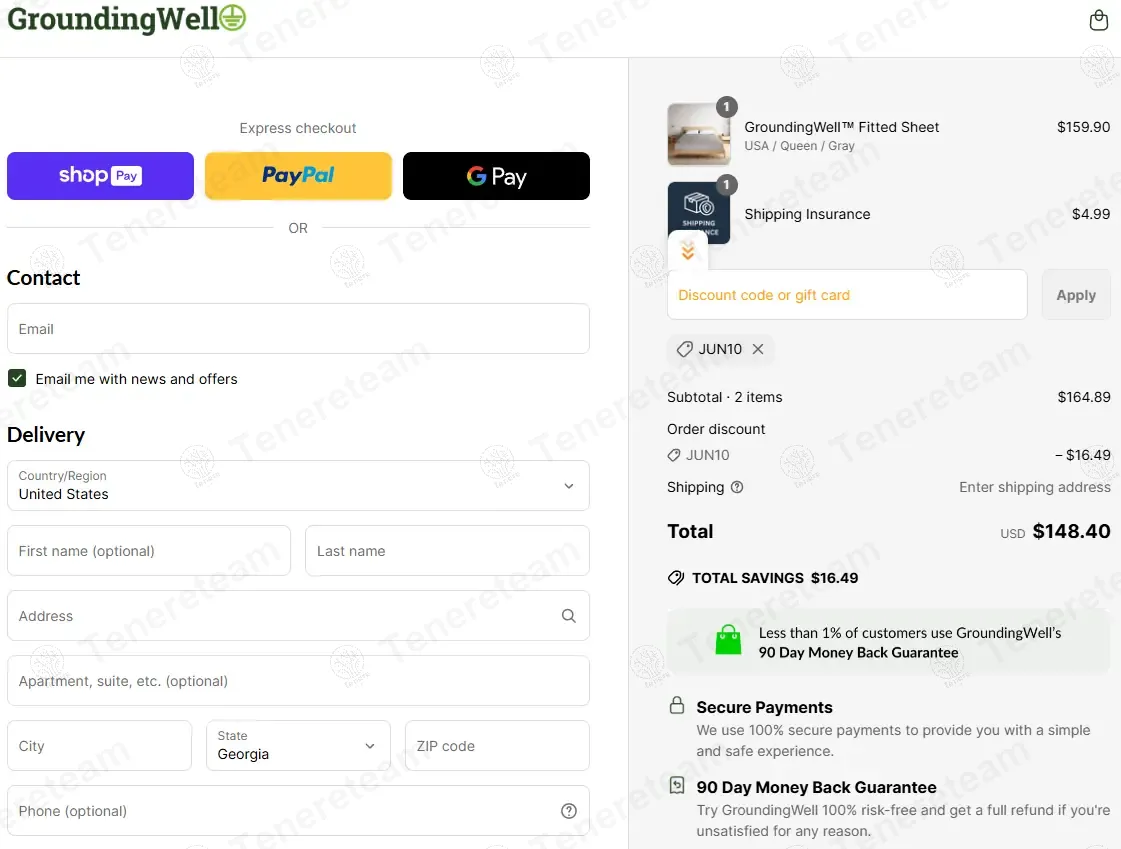
Task: Click the Discount code or gift card field
Action: tap(847, 295)
